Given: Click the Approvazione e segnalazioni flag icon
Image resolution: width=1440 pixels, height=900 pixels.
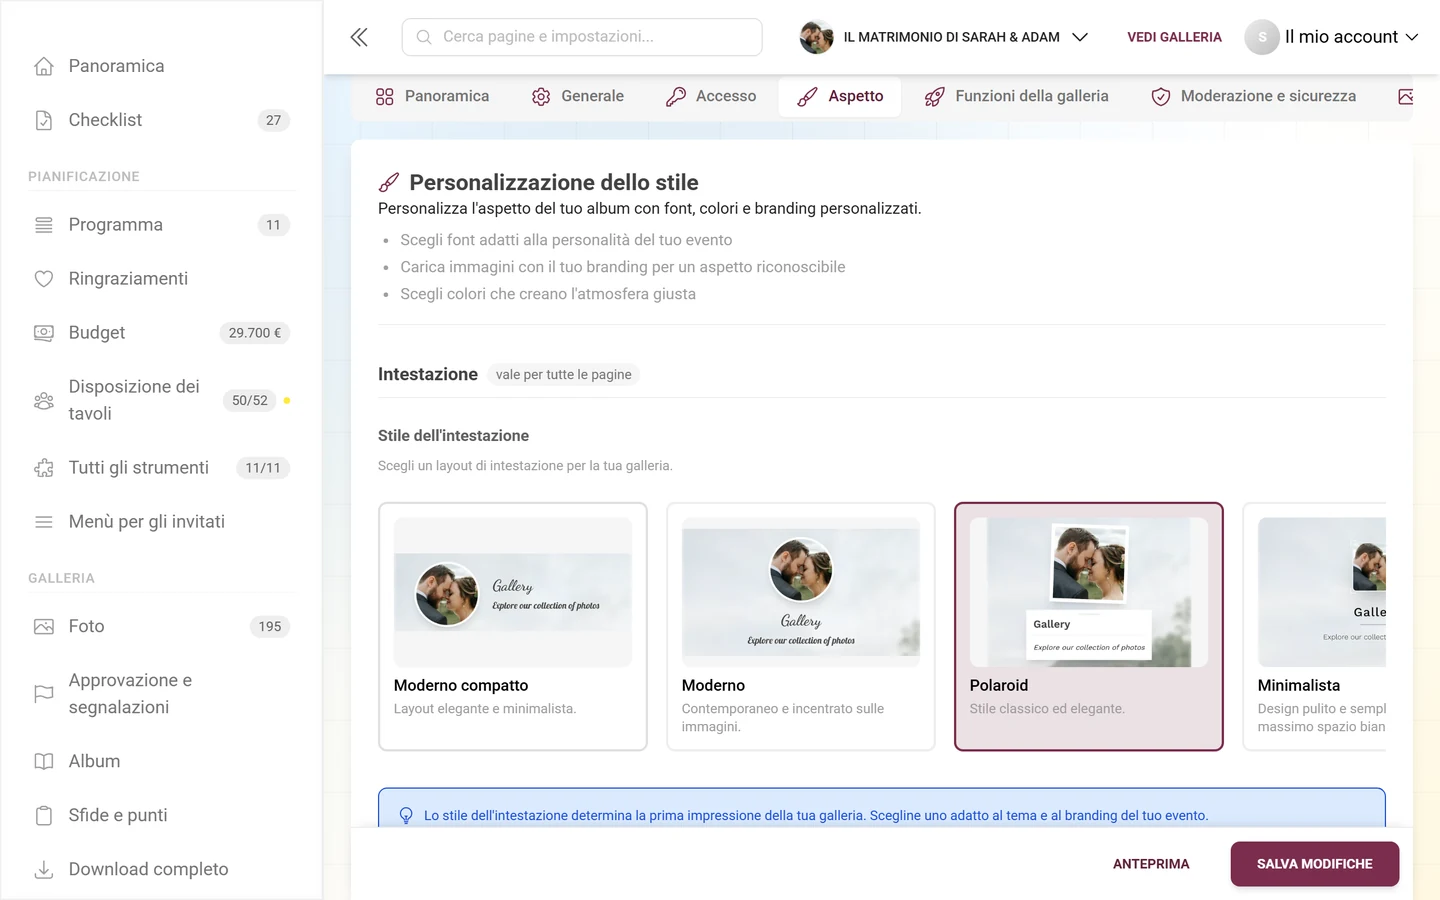Looking at the screenshot, I should pos(44,694).
